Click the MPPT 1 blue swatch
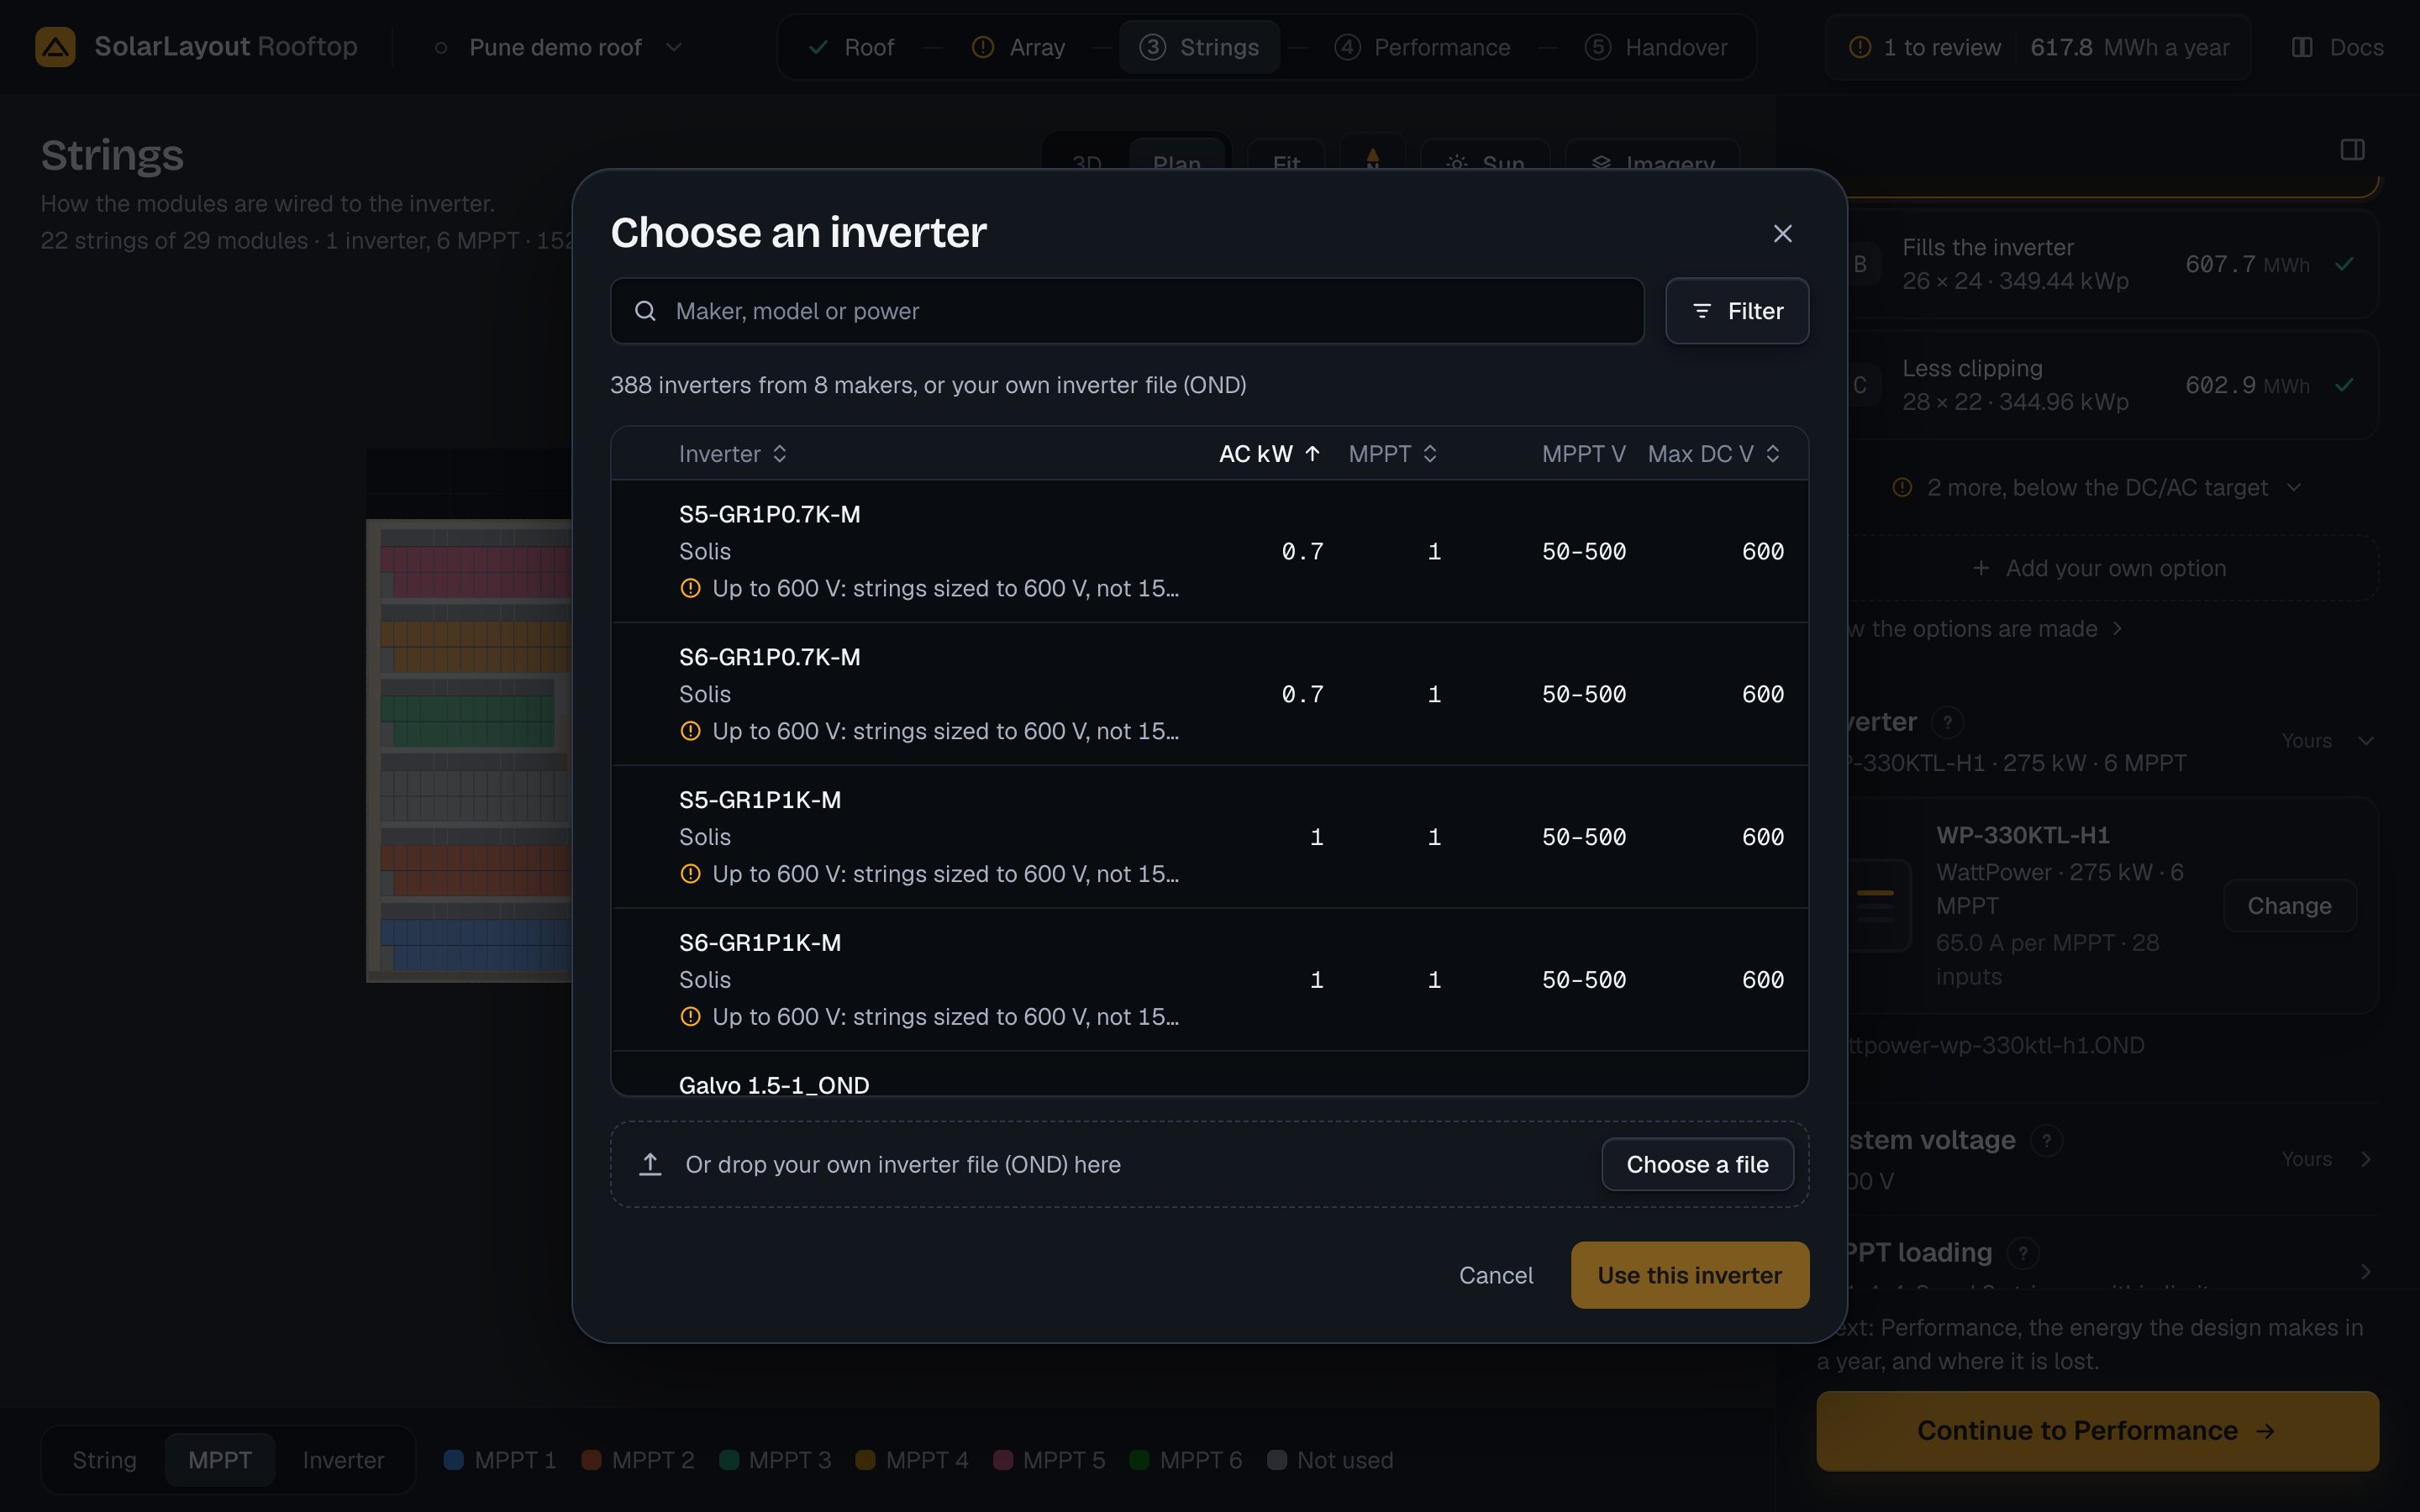This screenshot has width=2420, height=1512. coord(453,1460)
